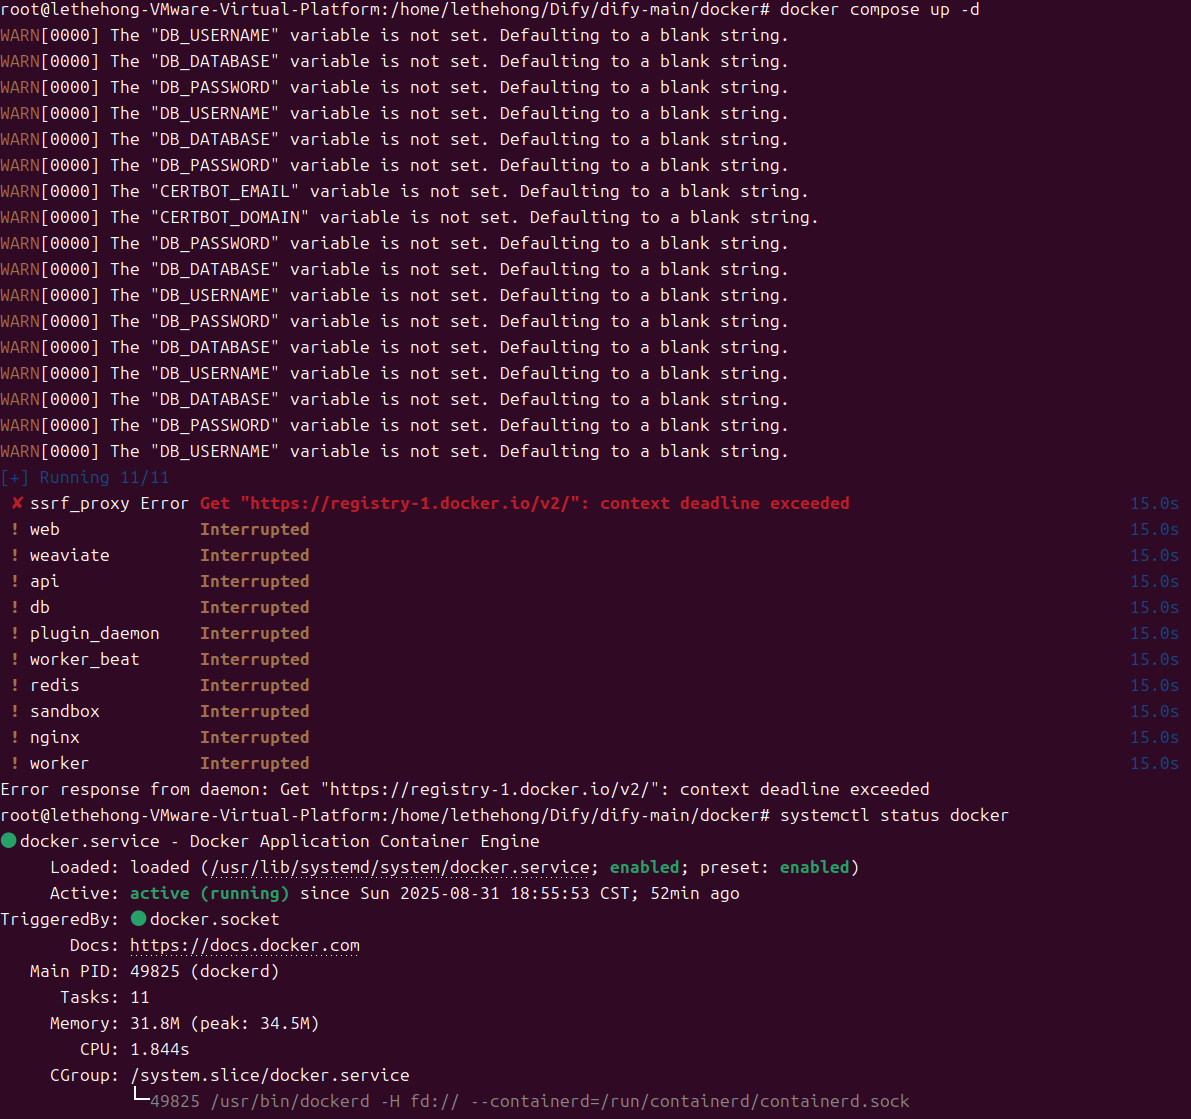
Task: Click the green status dot beside docker.service
Action: [9, 841]
